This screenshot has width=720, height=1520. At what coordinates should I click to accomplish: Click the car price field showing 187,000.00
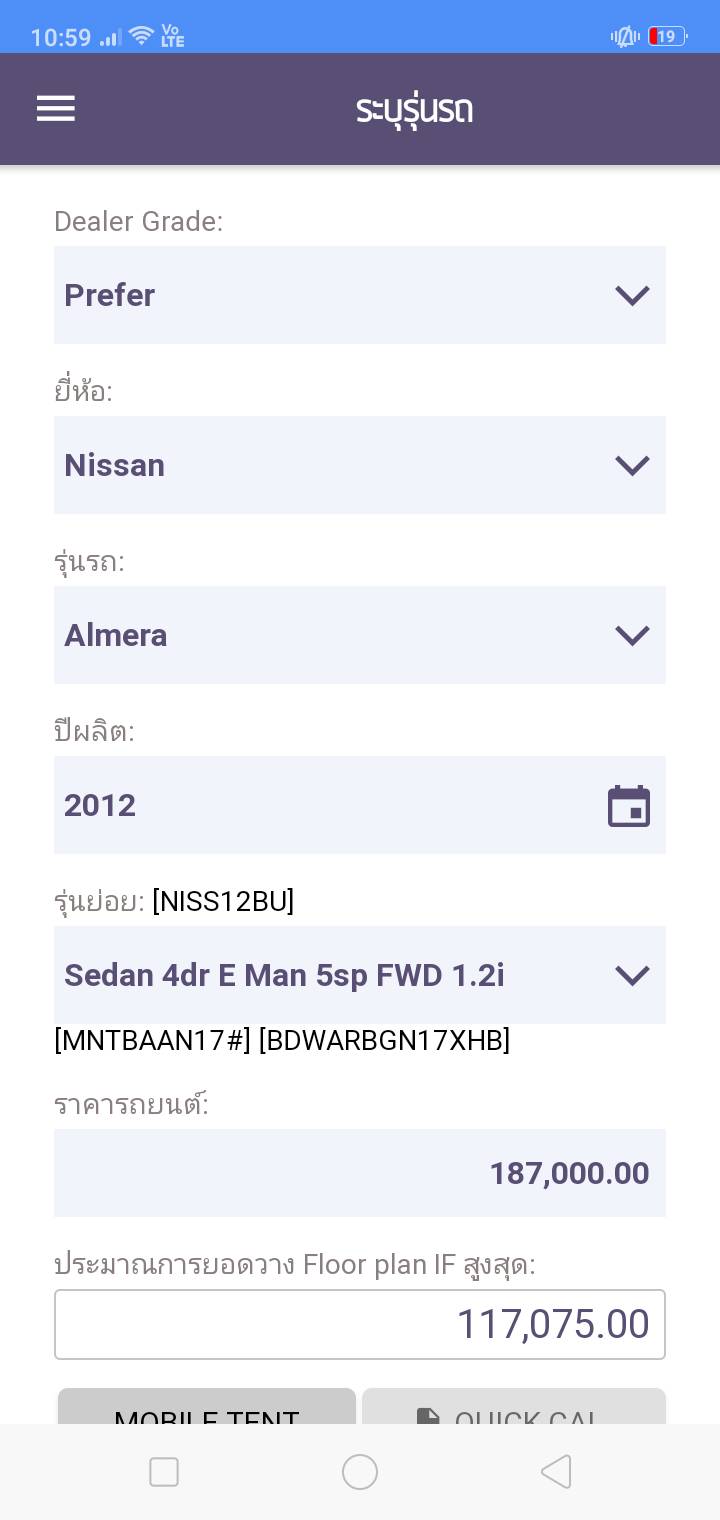tap(360, 1173)
